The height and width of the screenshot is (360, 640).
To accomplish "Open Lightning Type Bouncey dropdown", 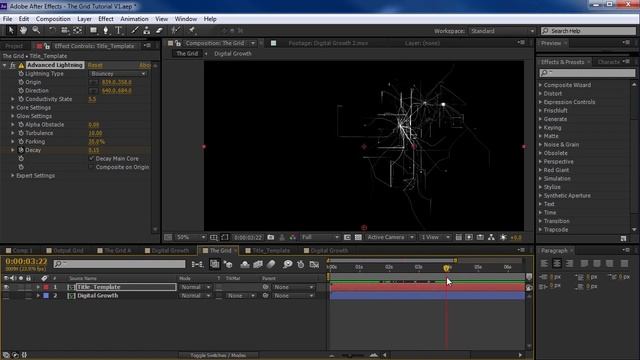I will (118, 73).
